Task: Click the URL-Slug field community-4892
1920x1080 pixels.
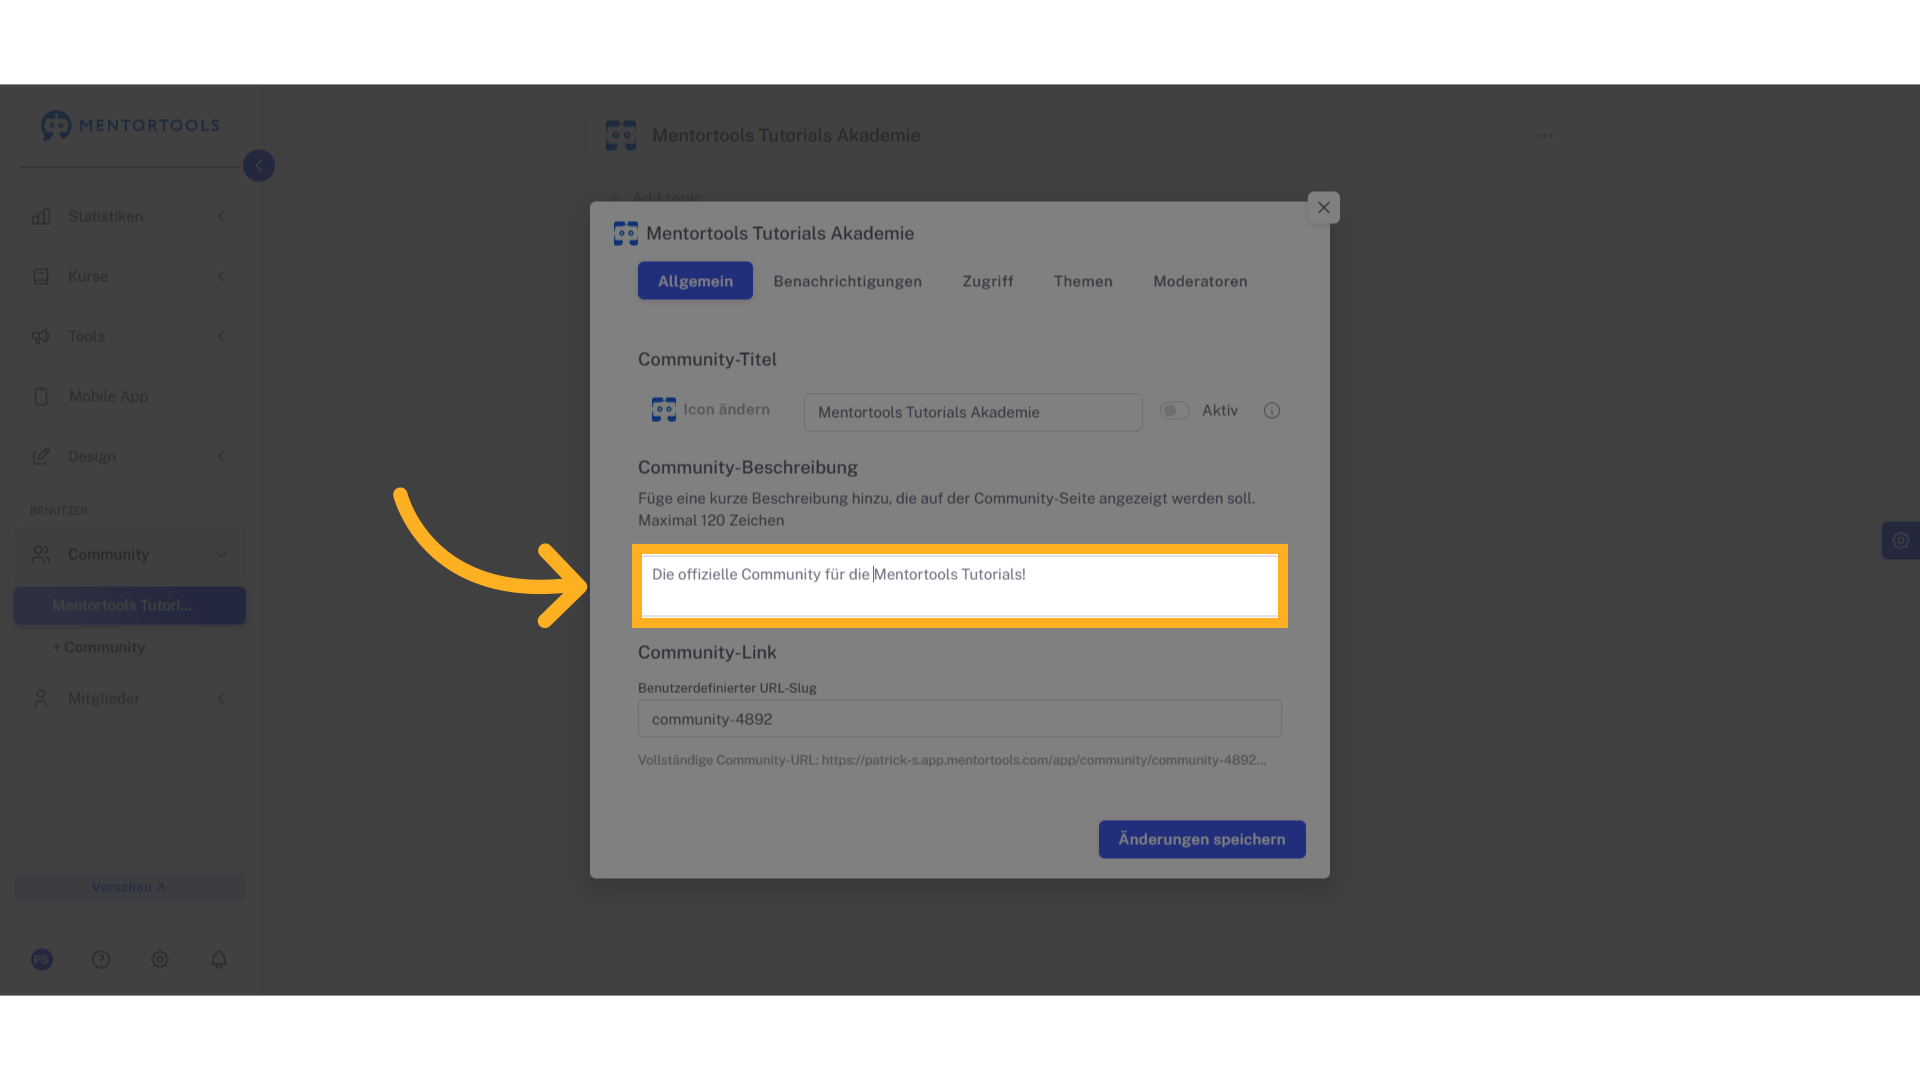Action: point(960,719)
